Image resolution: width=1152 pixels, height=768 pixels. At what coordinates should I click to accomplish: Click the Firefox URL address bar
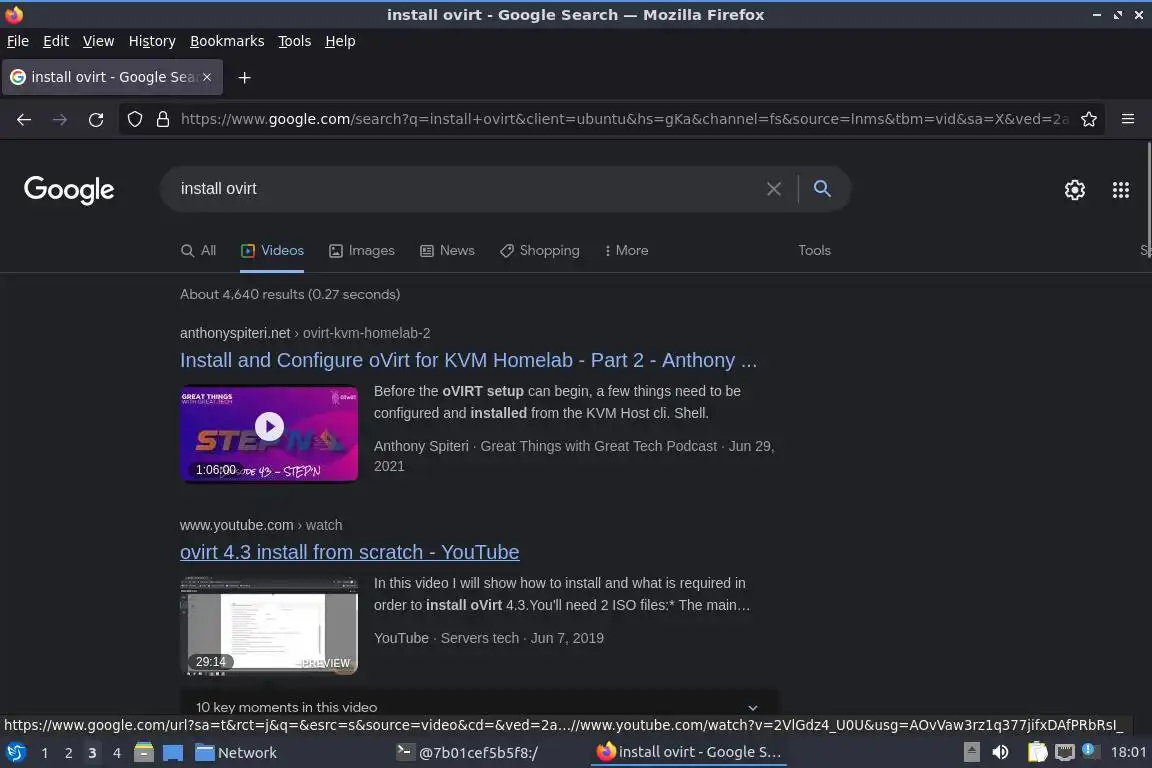point(624,119)
